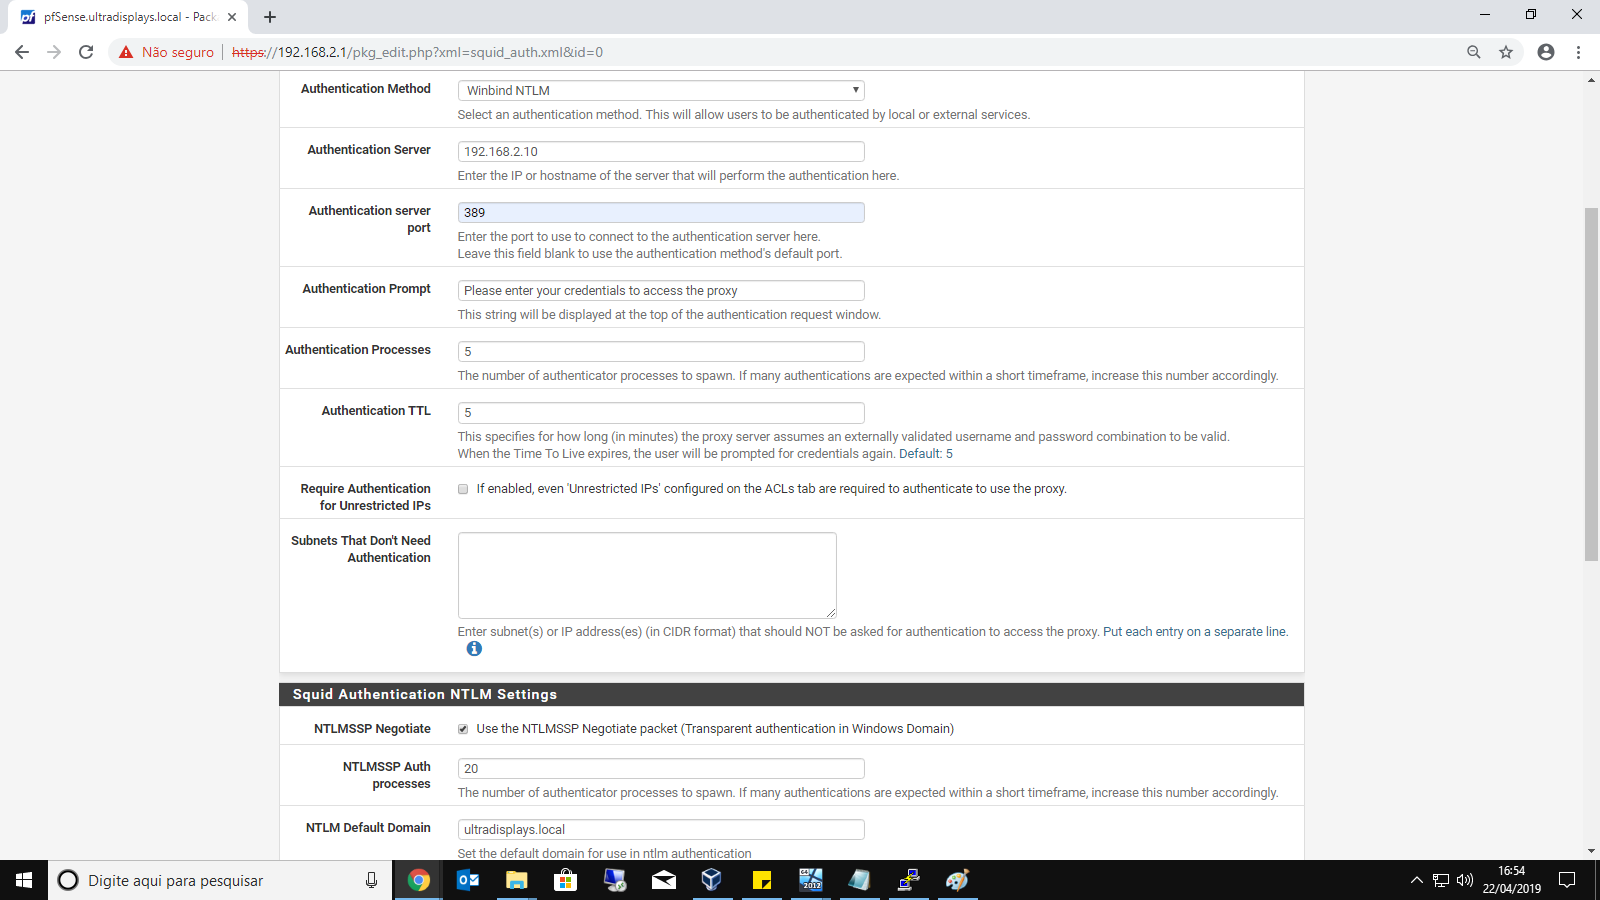This screenshot has width=1600, height=900.
Task: Click the Authentication Server input field
Action: tap(660, 152)
